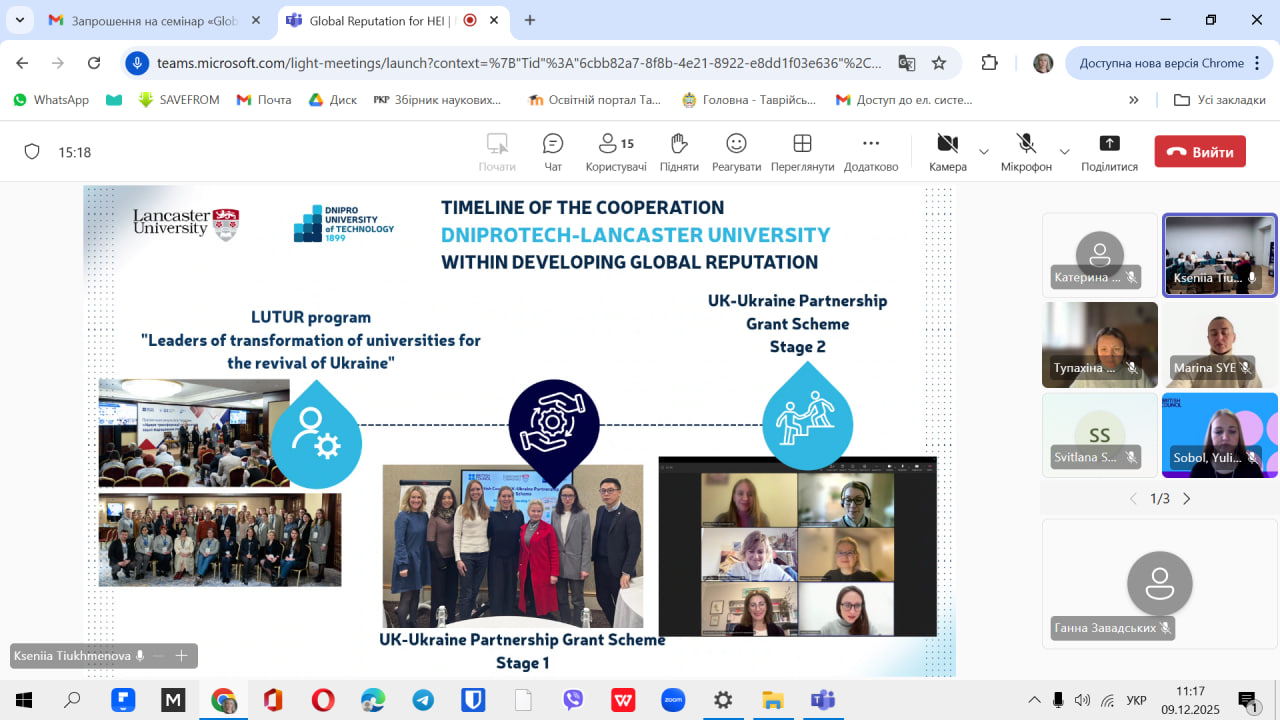Select Kseniia Tiukhmenova video tile
Viewport: 1280px width, 720px height.
tap(1220, 255)
